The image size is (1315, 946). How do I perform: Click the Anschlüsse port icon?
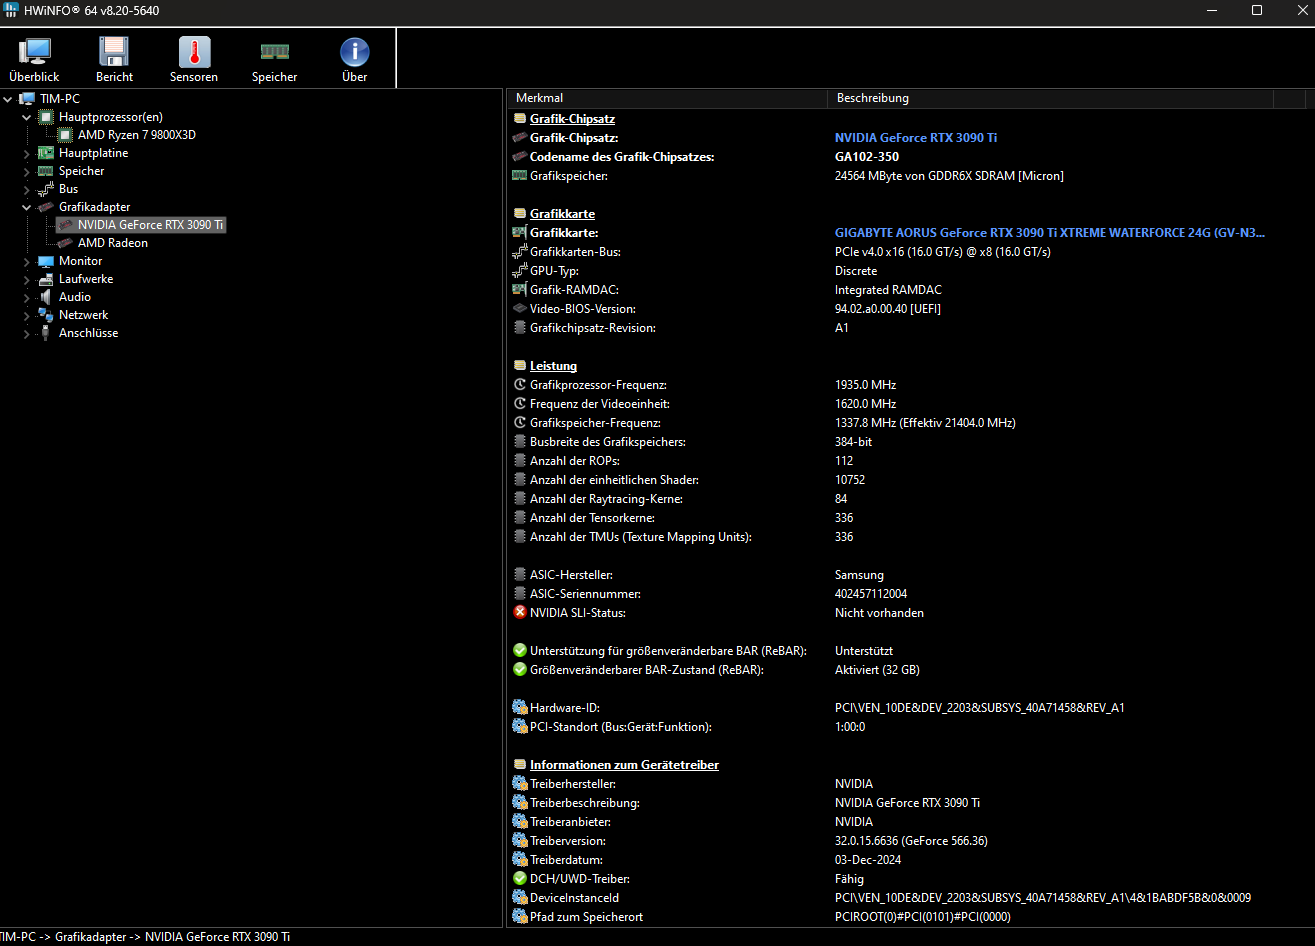click(46, 333)
